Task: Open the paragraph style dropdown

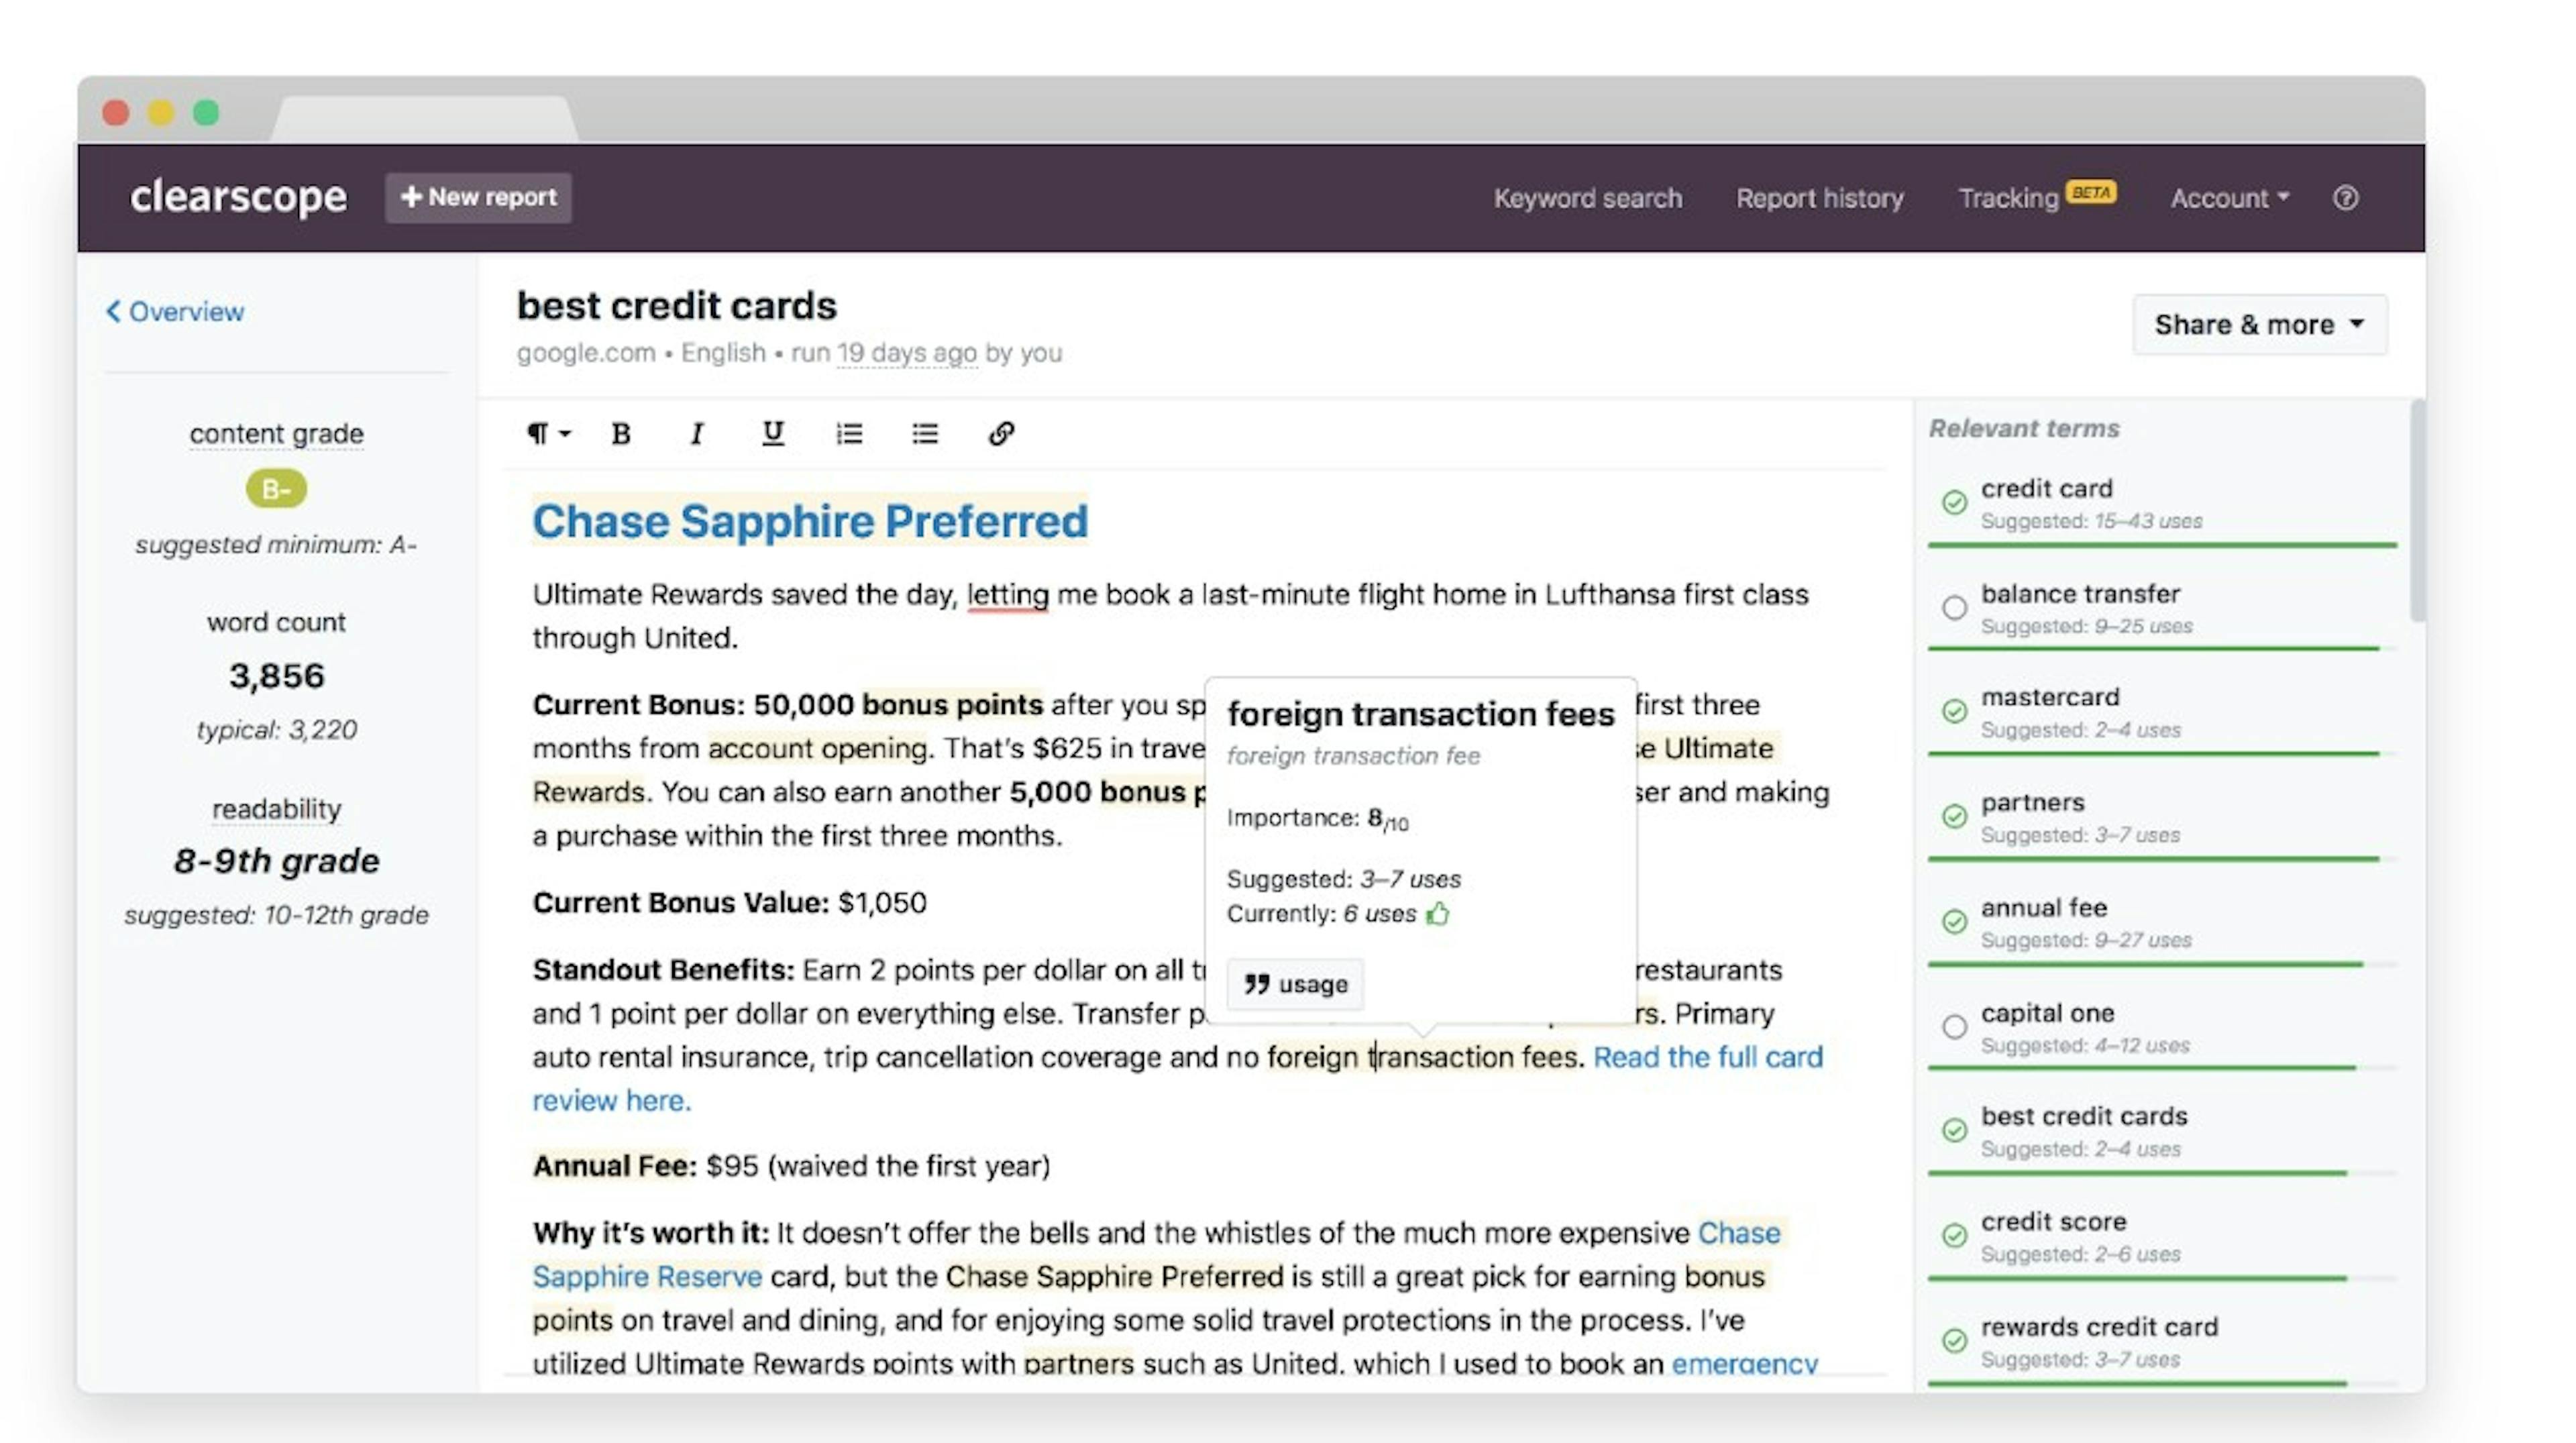Action: tap(548, 433)
